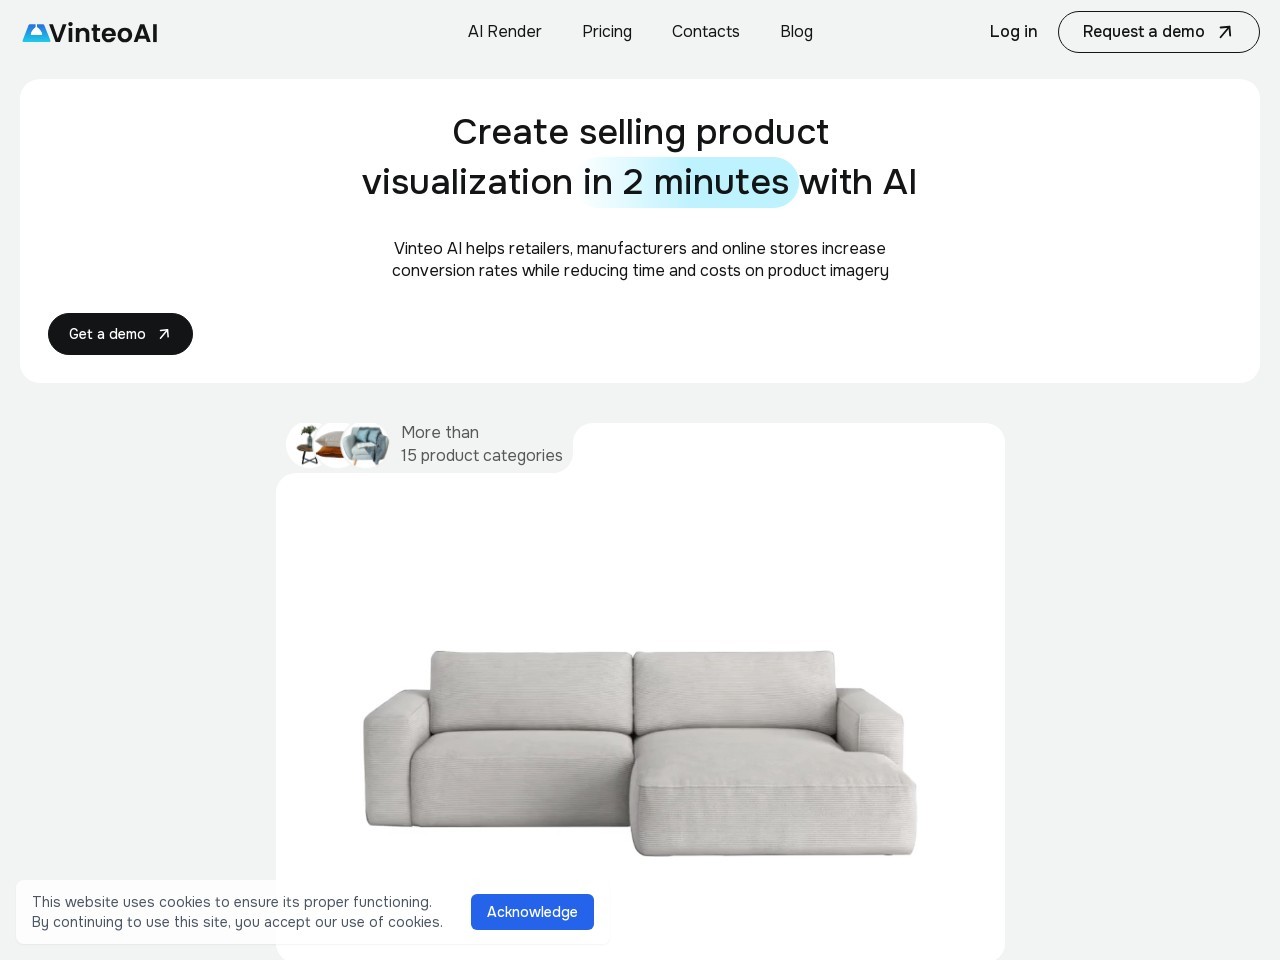Click the VinteoAI wordmark text
This screenshot has height=960, width=1280.
tap(105, 32)
